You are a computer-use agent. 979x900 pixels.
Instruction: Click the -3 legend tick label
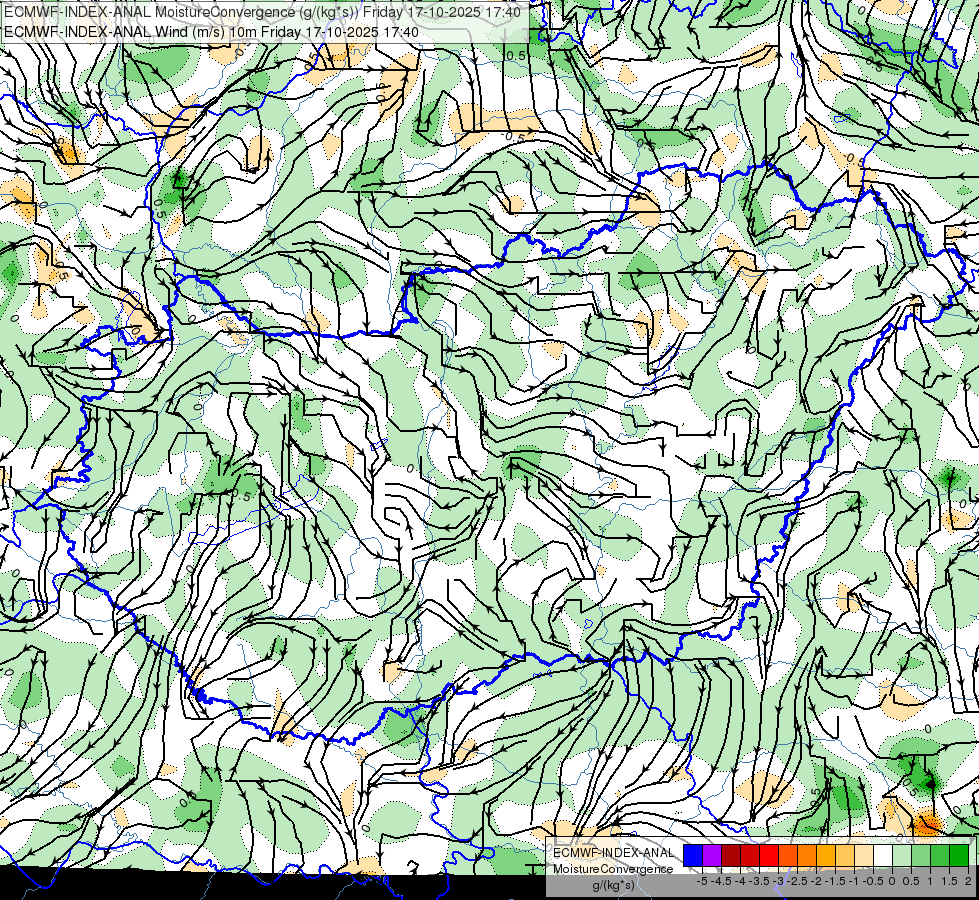point(778,881)
